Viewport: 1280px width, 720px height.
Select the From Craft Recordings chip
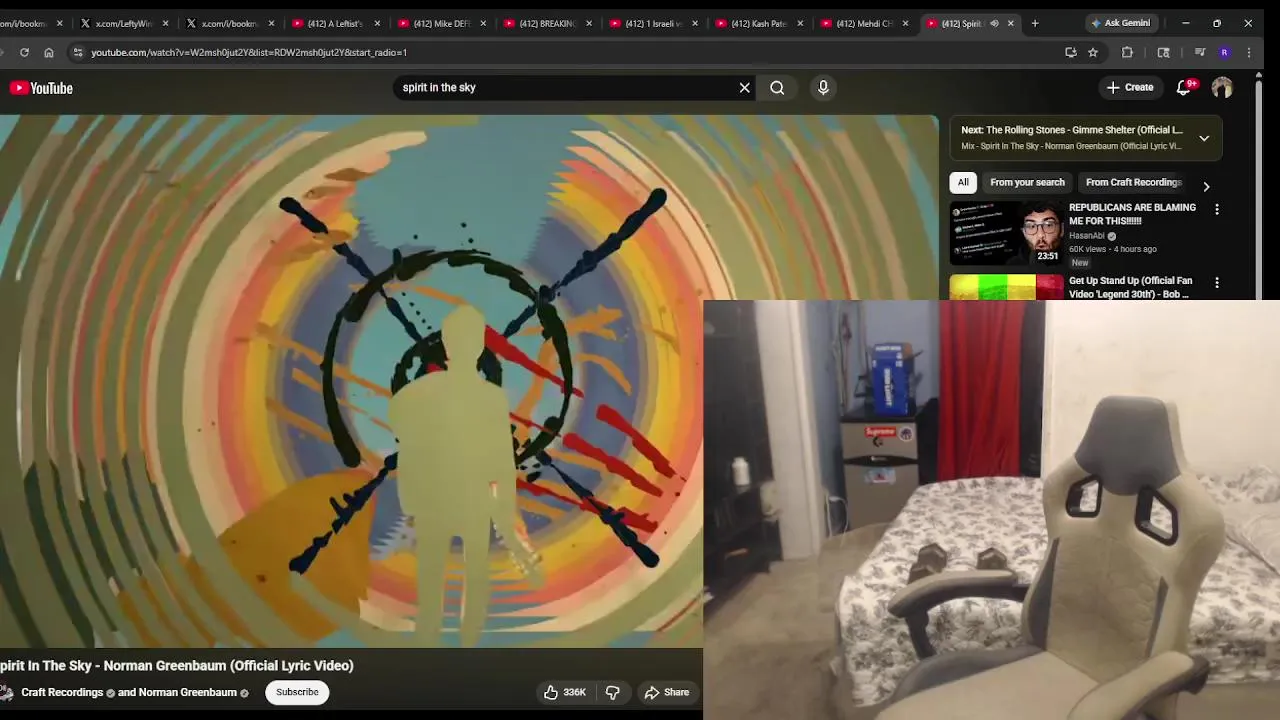coord(1134,182)
